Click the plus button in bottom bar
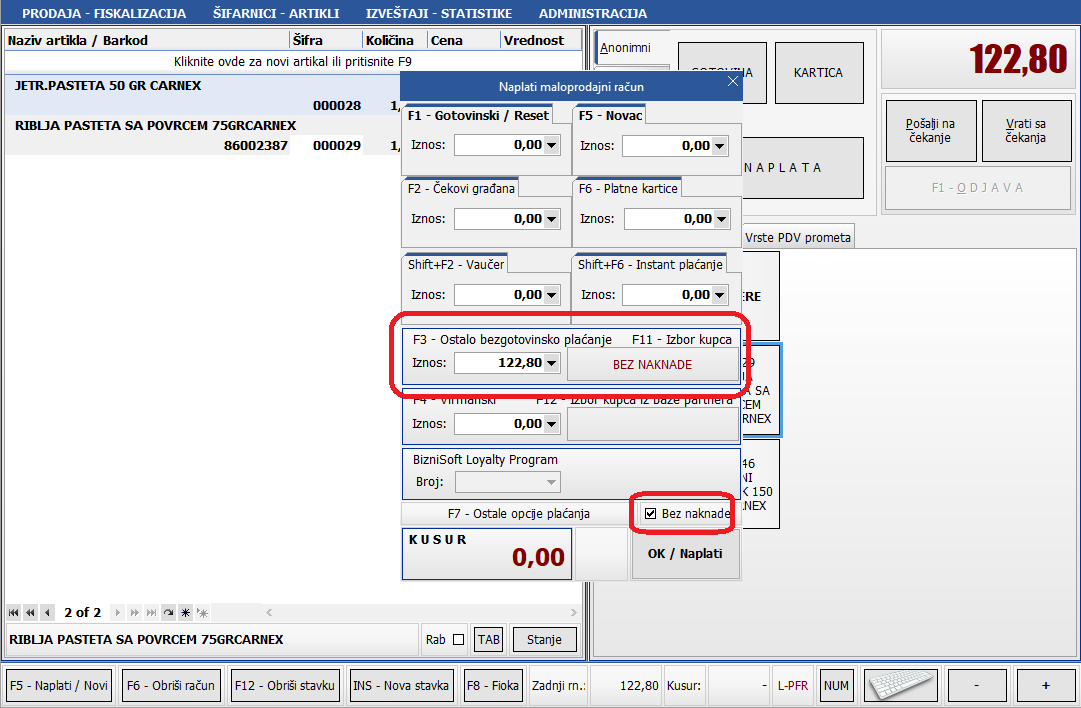 click(1045, 686)
